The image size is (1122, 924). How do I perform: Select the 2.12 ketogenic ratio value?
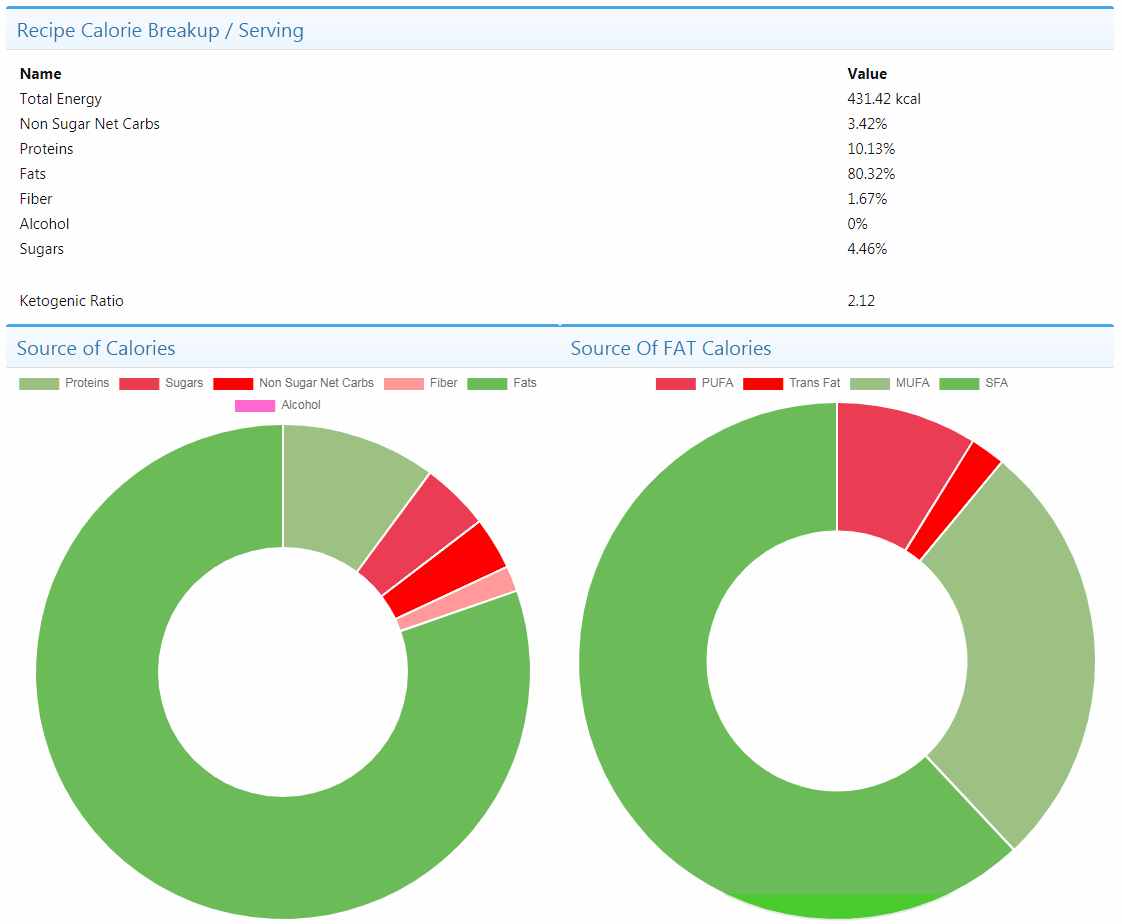861,301
